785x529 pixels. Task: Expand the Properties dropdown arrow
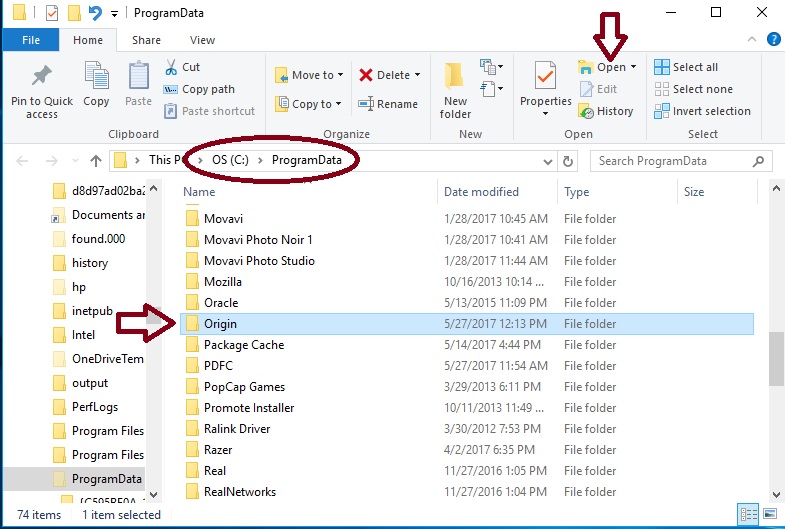click(x=545, y=114)
